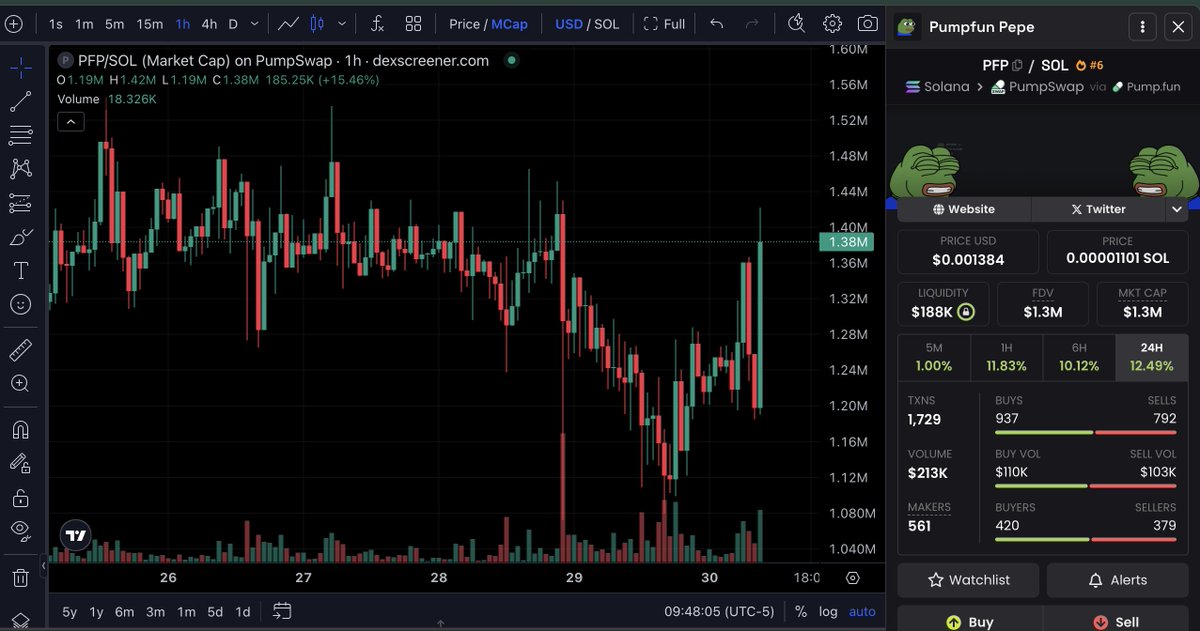Image resolution: width=1200 pixels, height=631 pixels.
Task: Select the brush drawing tool
Action: pos(20,237)
